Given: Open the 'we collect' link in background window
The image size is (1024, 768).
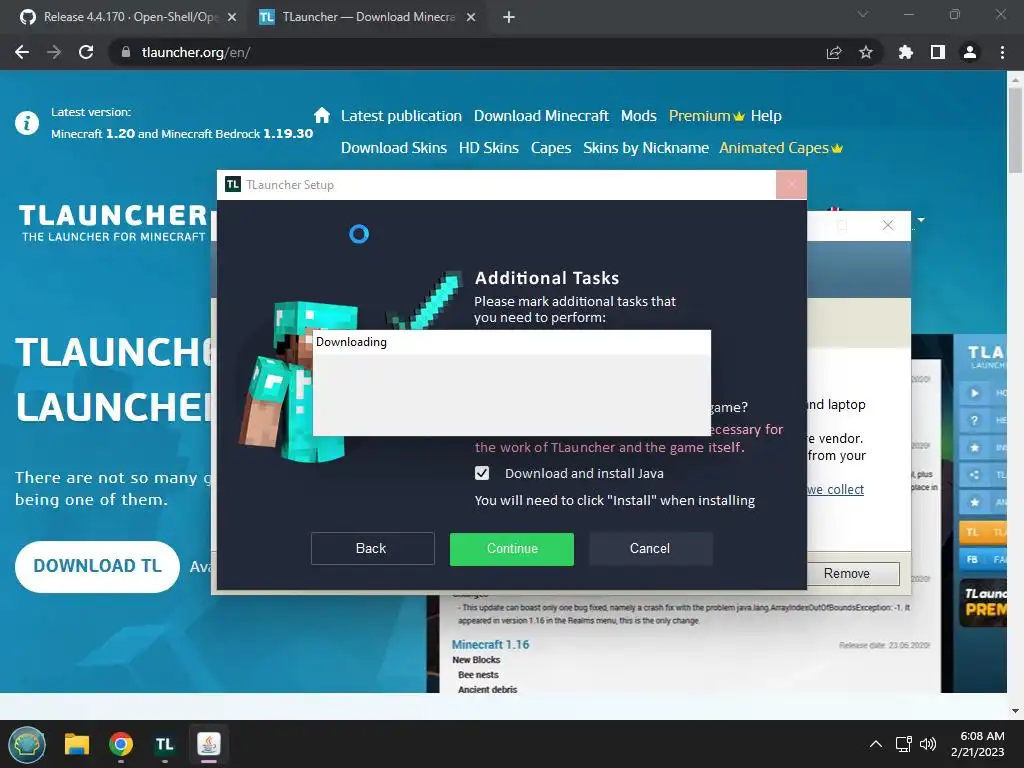Looking at the screenshot, I should point(835,489).
